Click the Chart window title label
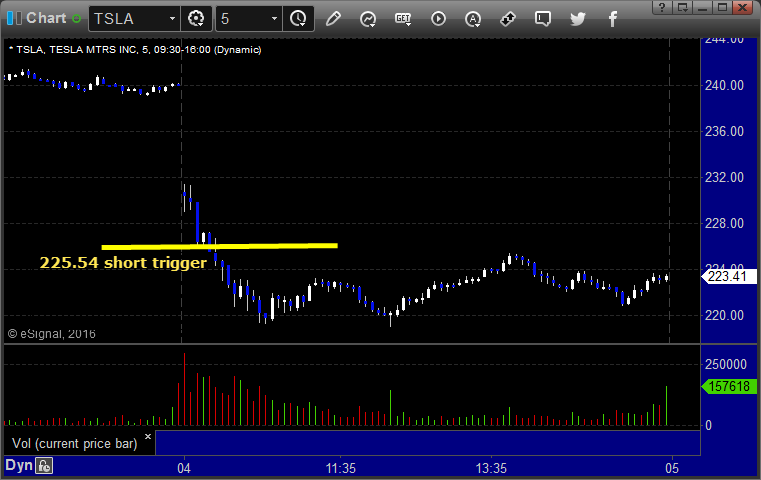761x480 pixels. point(46,18)
